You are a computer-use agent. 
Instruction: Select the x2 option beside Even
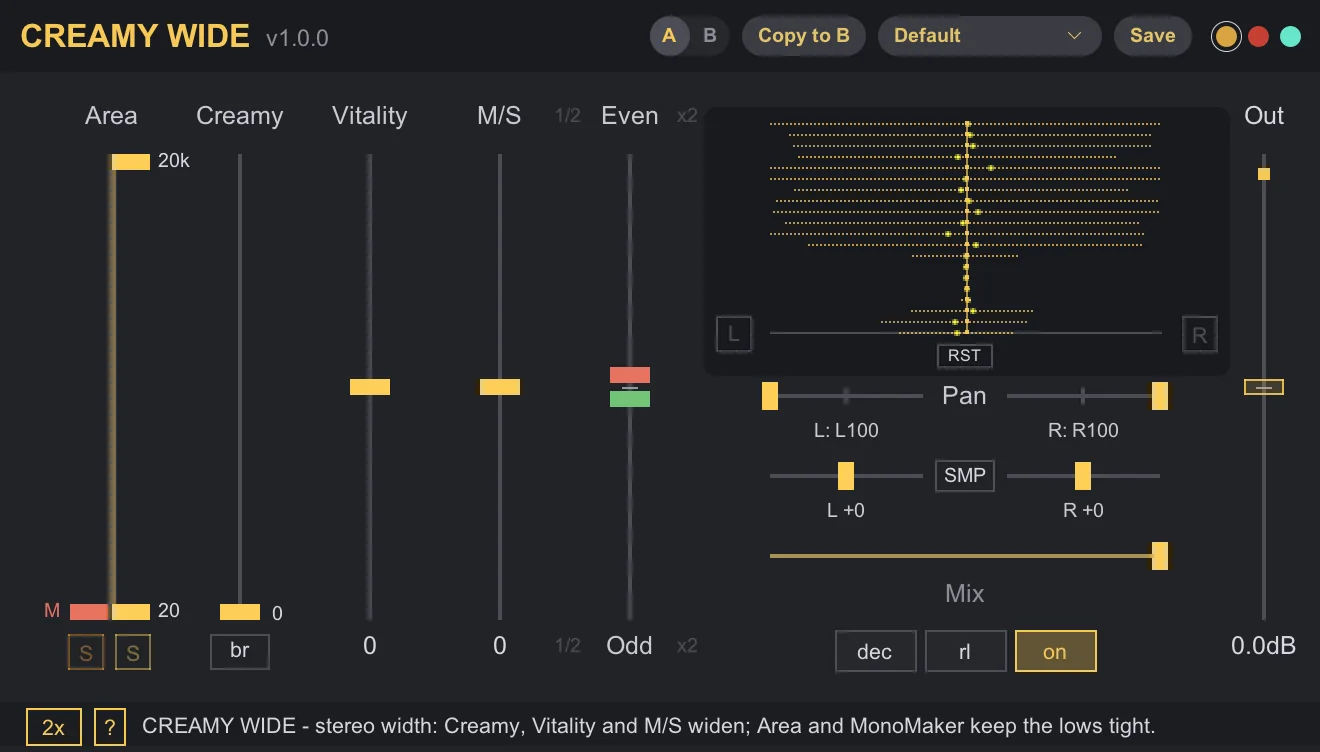tap(687, 116)
